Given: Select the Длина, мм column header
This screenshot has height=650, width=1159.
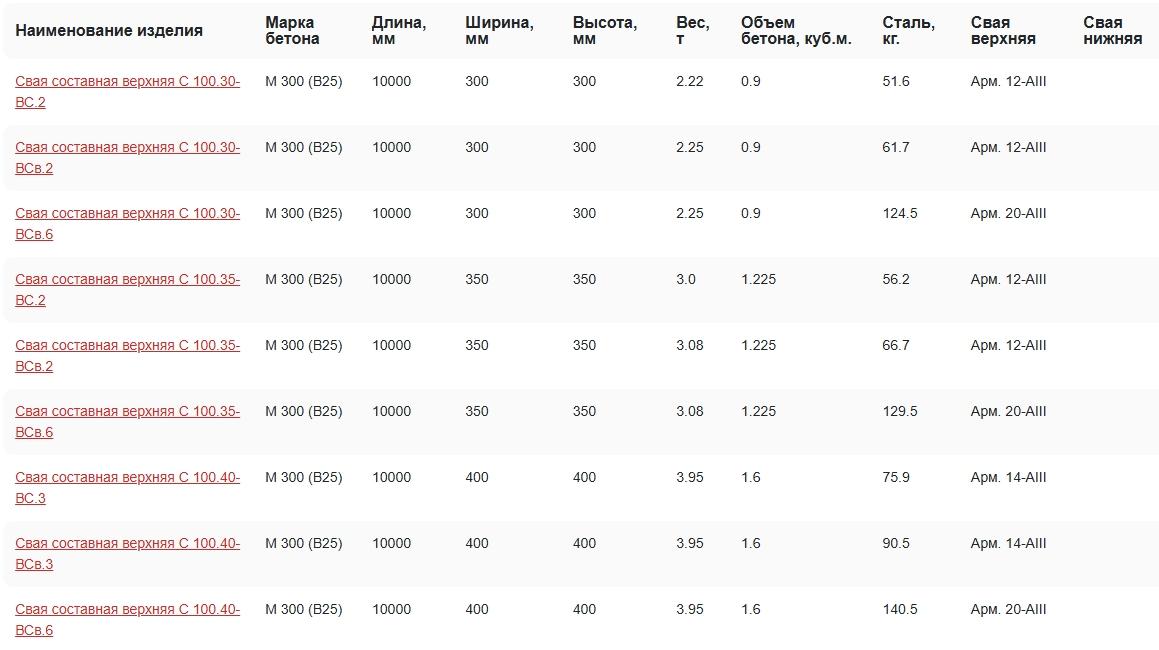Looking at the screenshot, I should 398,31.
